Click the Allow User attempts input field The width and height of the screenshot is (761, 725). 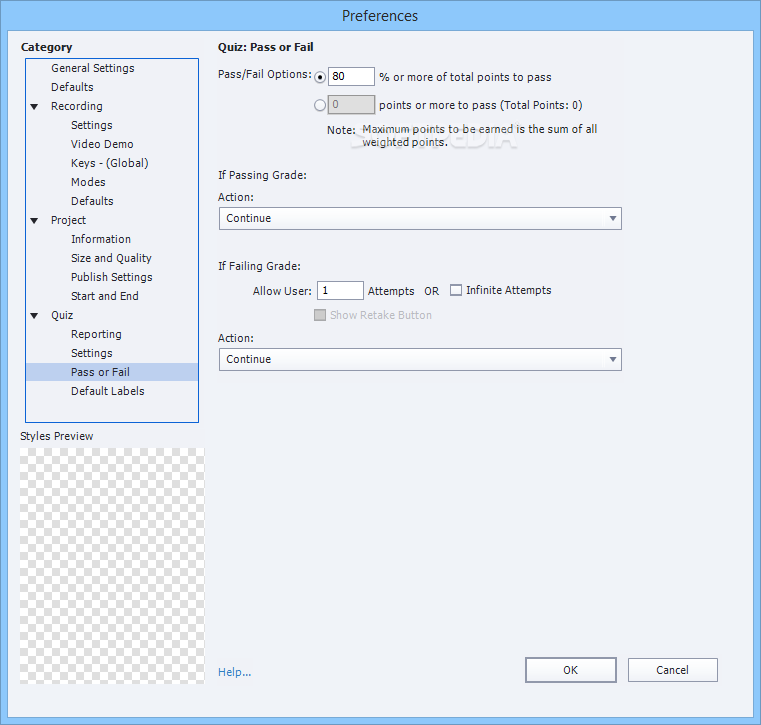[340, 291]
